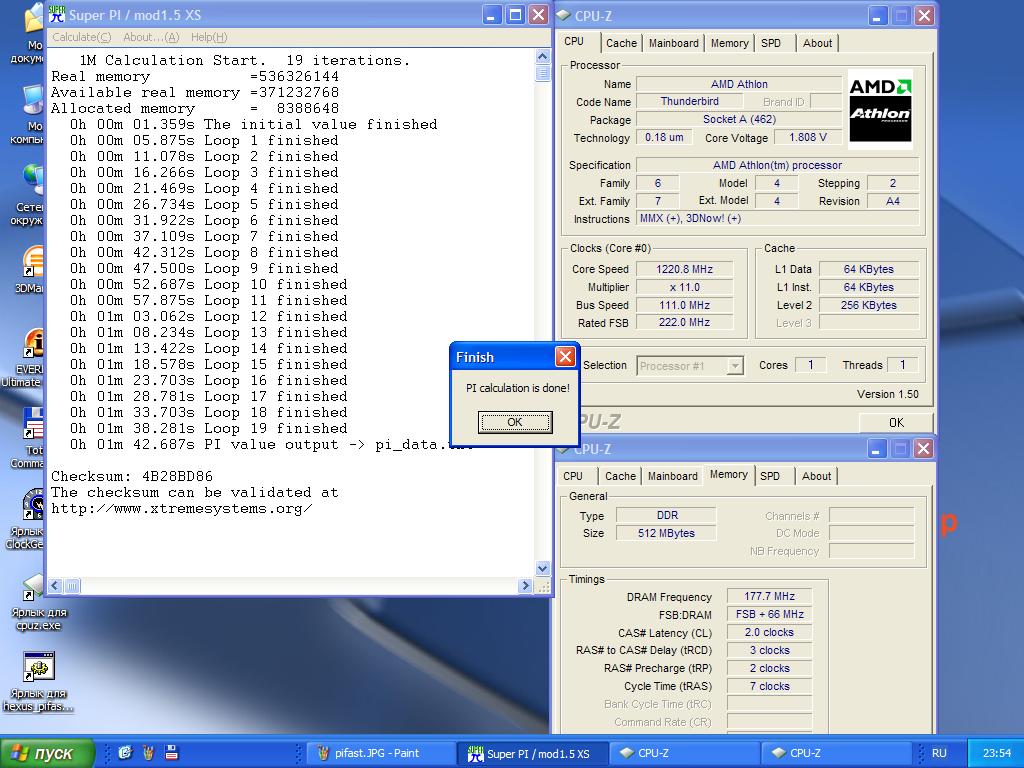
Task: Switch to Cache tab in upper CPU-Z
Action: pyautogui.click(x=621, y=43)
